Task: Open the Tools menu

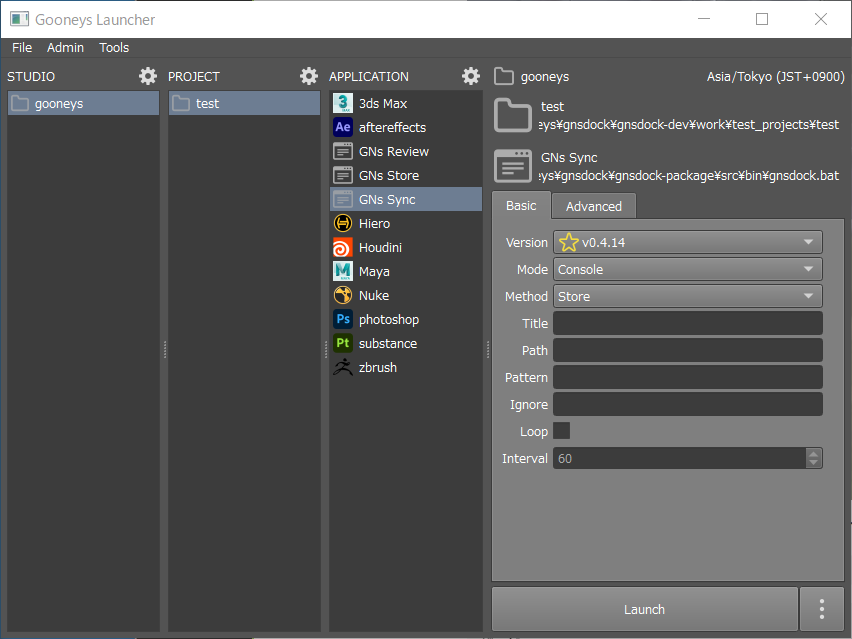Action: pos(114,47)
